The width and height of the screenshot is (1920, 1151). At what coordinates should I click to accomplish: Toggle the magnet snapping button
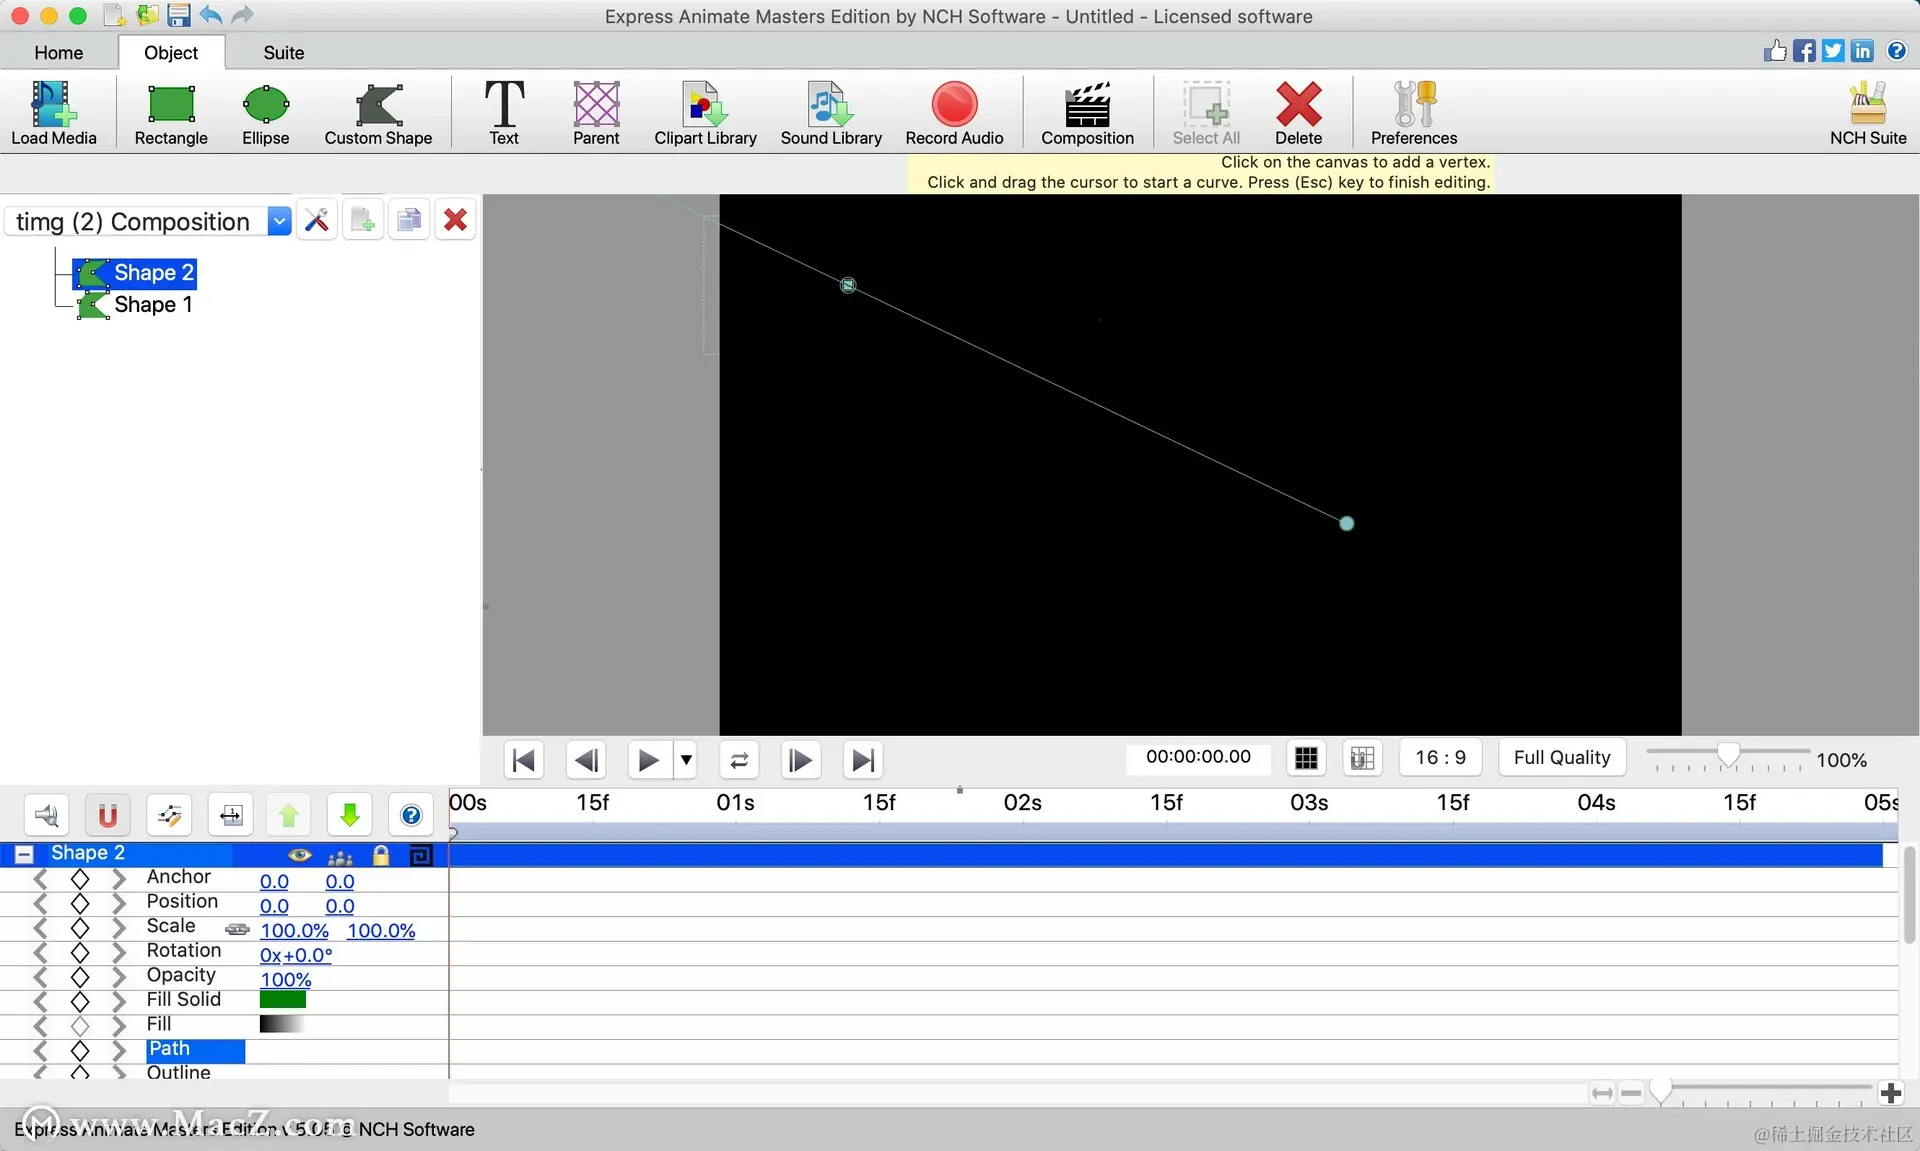108,815
